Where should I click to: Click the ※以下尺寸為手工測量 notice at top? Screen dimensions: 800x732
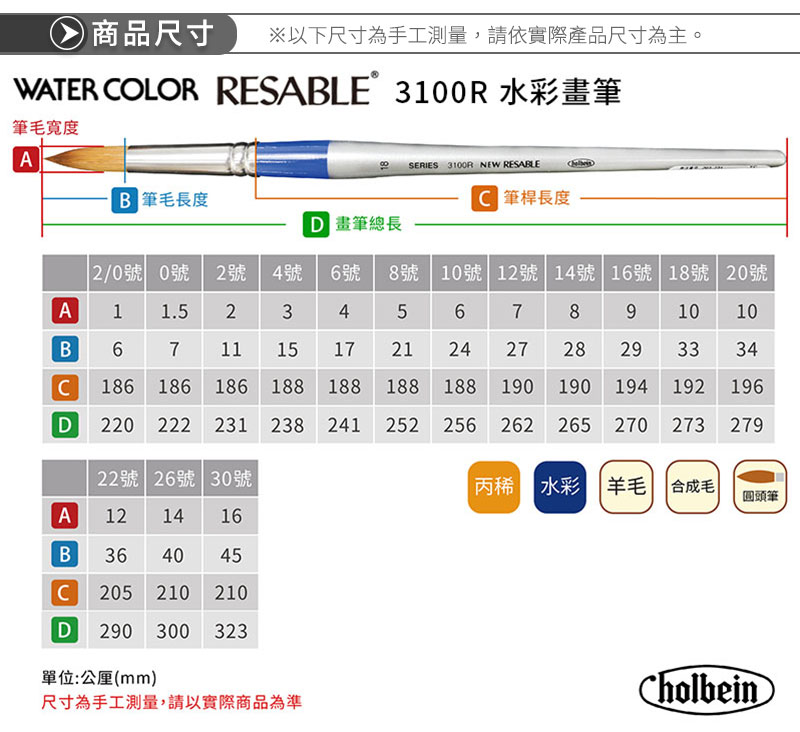[486, 35]
